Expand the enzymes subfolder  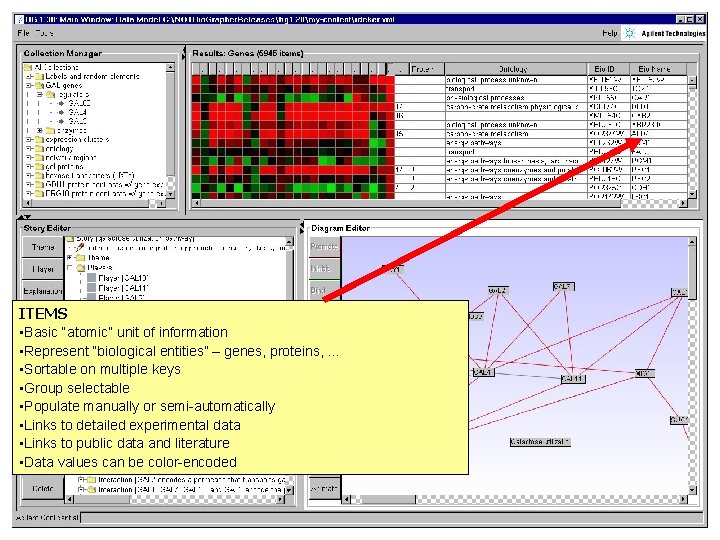tap(40, 131)
